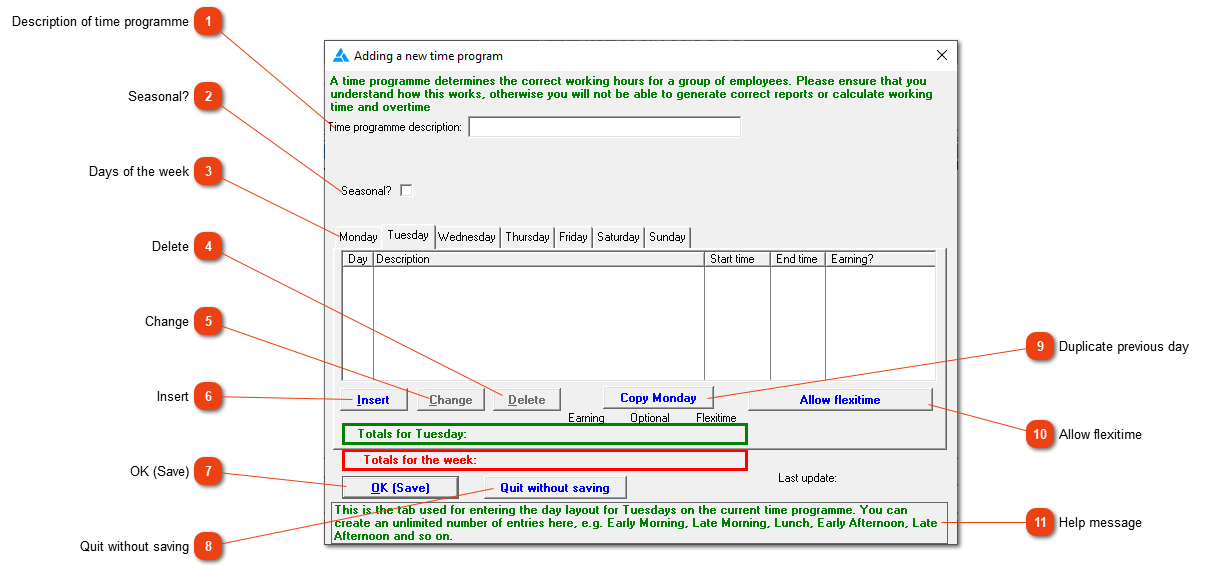Click the empty day layout list area

click(x=639, y=322)
